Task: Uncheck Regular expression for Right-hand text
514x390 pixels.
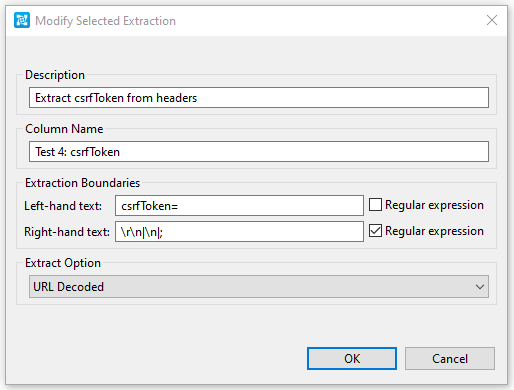Action: (x=375, y=231)
